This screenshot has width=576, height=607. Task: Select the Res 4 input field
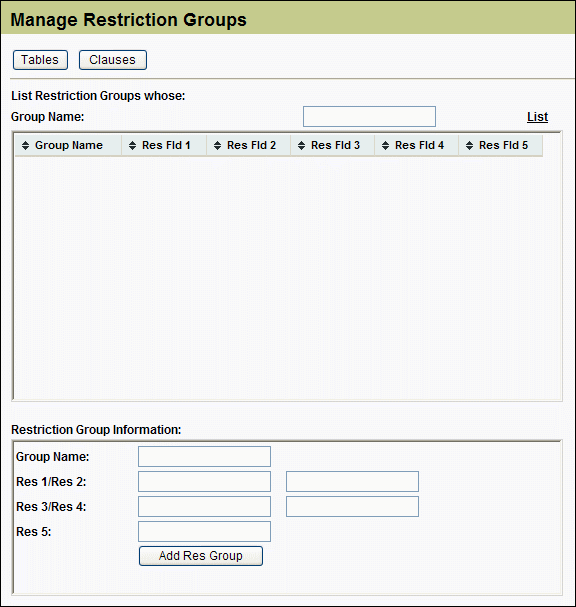(352, 506)
